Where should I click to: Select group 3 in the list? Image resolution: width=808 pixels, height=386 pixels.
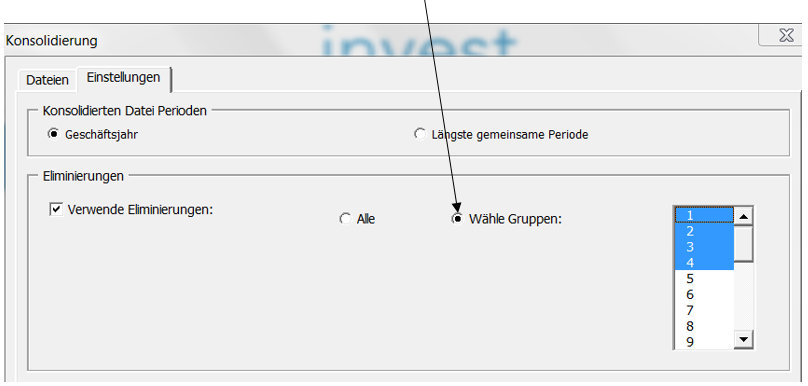click(704, 247)
